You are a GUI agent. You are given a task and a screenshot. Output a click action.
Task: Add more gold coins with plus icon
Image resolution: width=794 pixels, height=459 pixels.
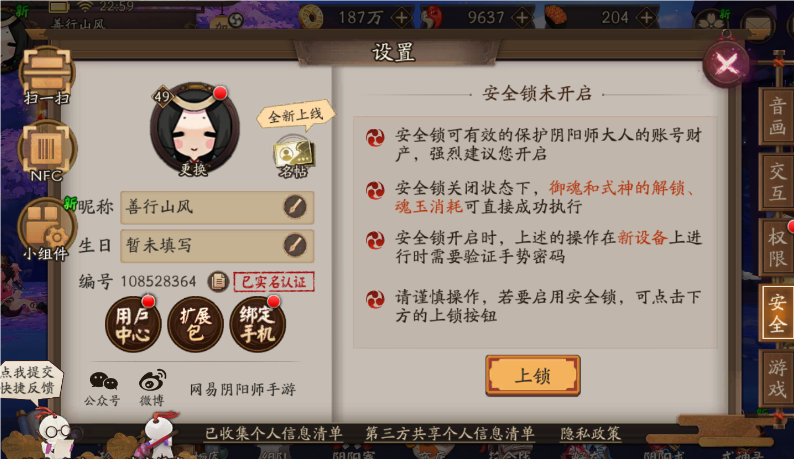click(402, 18)
